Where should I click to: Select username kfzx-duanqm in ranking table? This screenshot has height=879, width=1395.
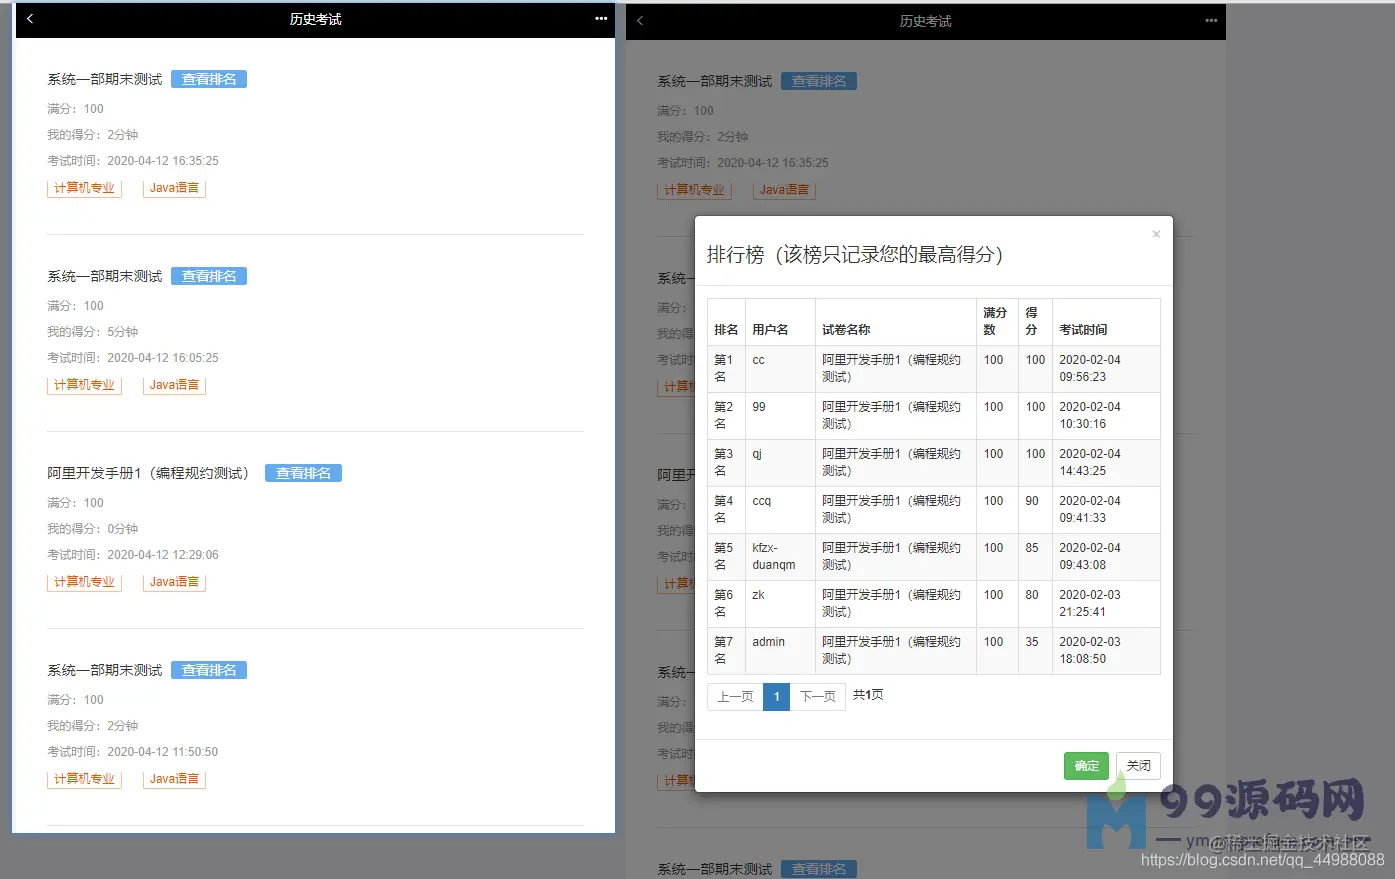[x=774, y=556]
